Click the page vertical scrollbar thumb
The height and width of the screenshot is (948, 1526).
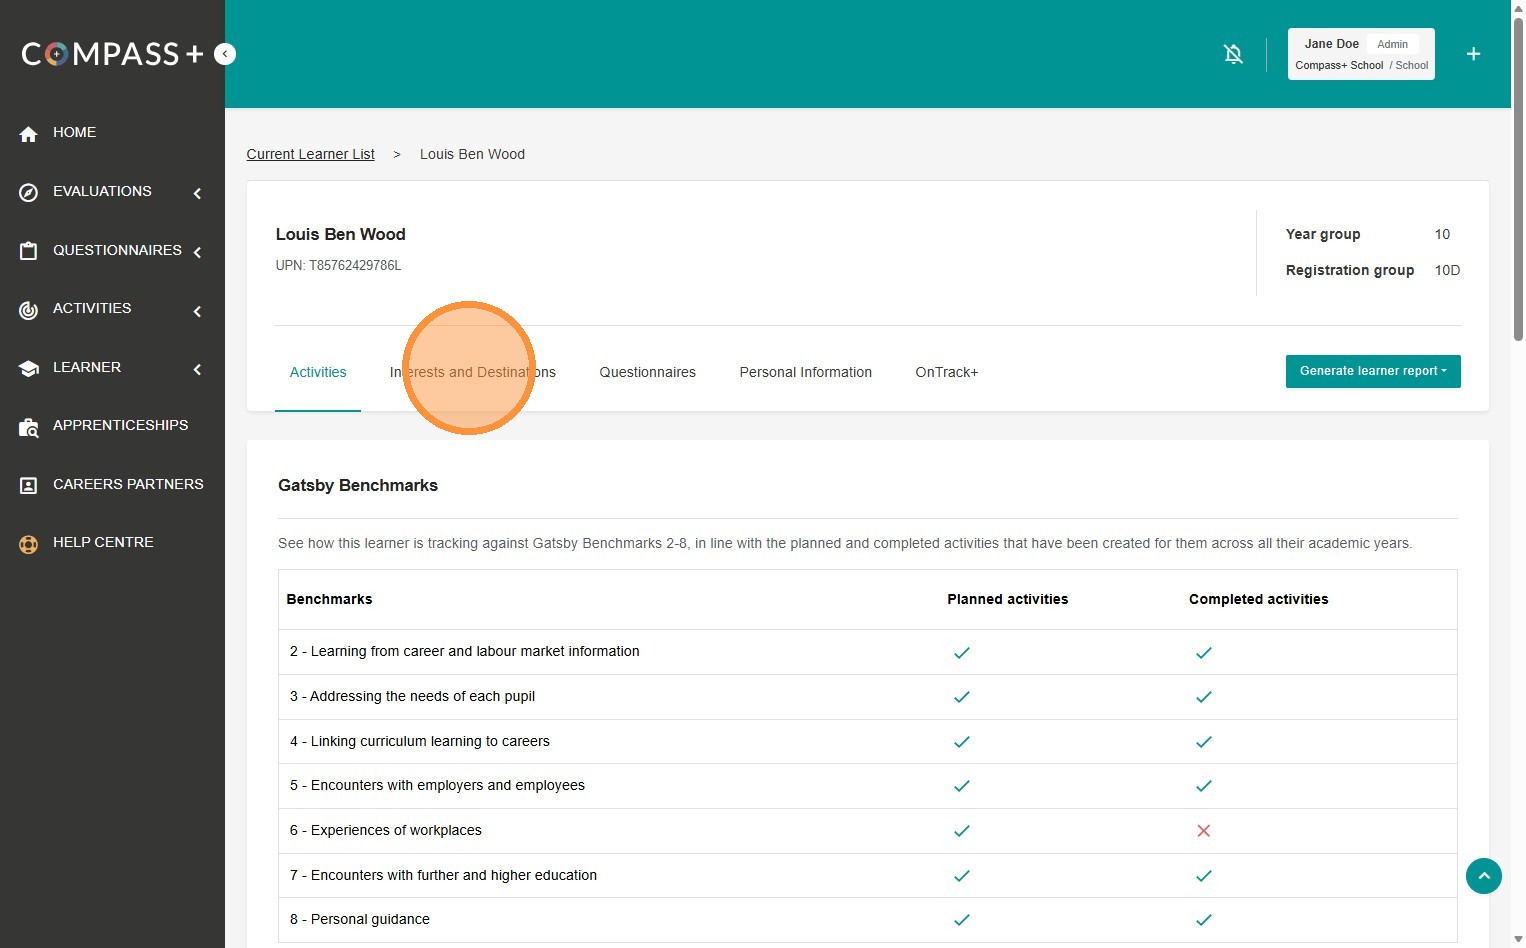pyautogui.click(x=1518, y=180)
